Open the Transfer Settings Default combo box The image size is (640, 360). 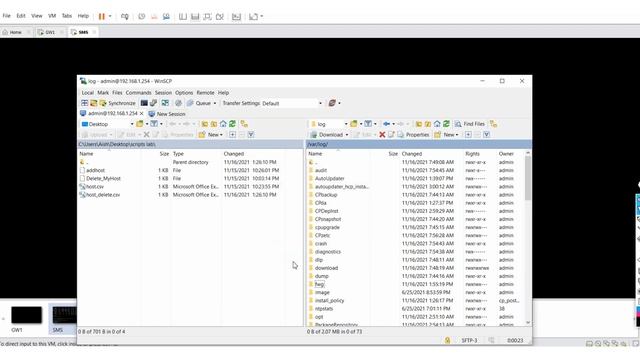[x=291, y=103]
